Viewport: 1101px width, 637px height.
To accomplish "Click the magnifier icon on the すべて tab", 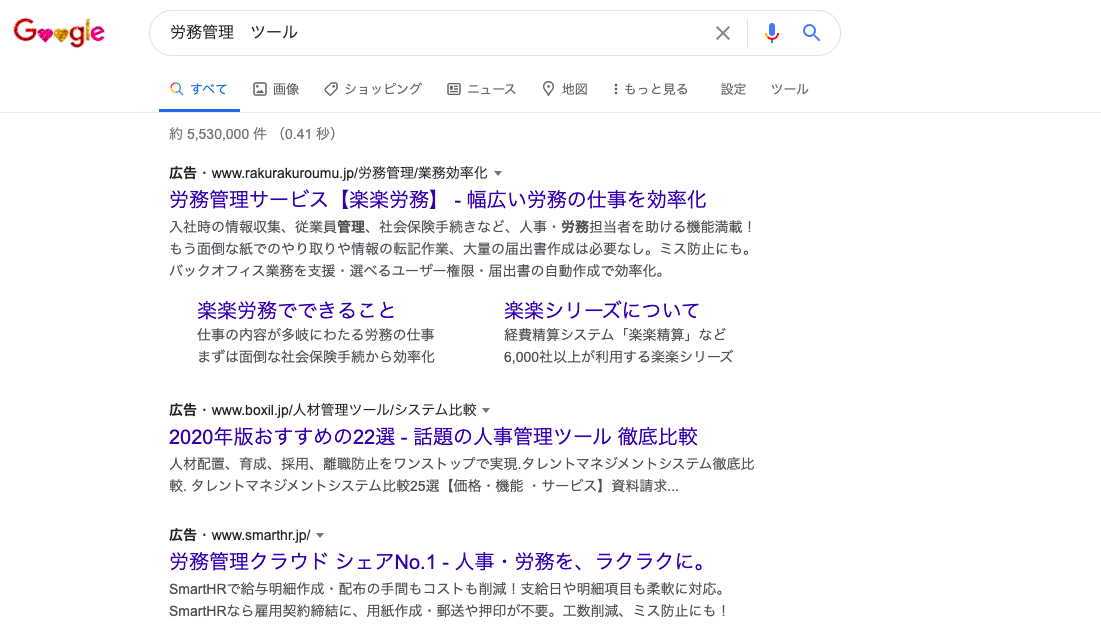I will [x=176, y=88].
